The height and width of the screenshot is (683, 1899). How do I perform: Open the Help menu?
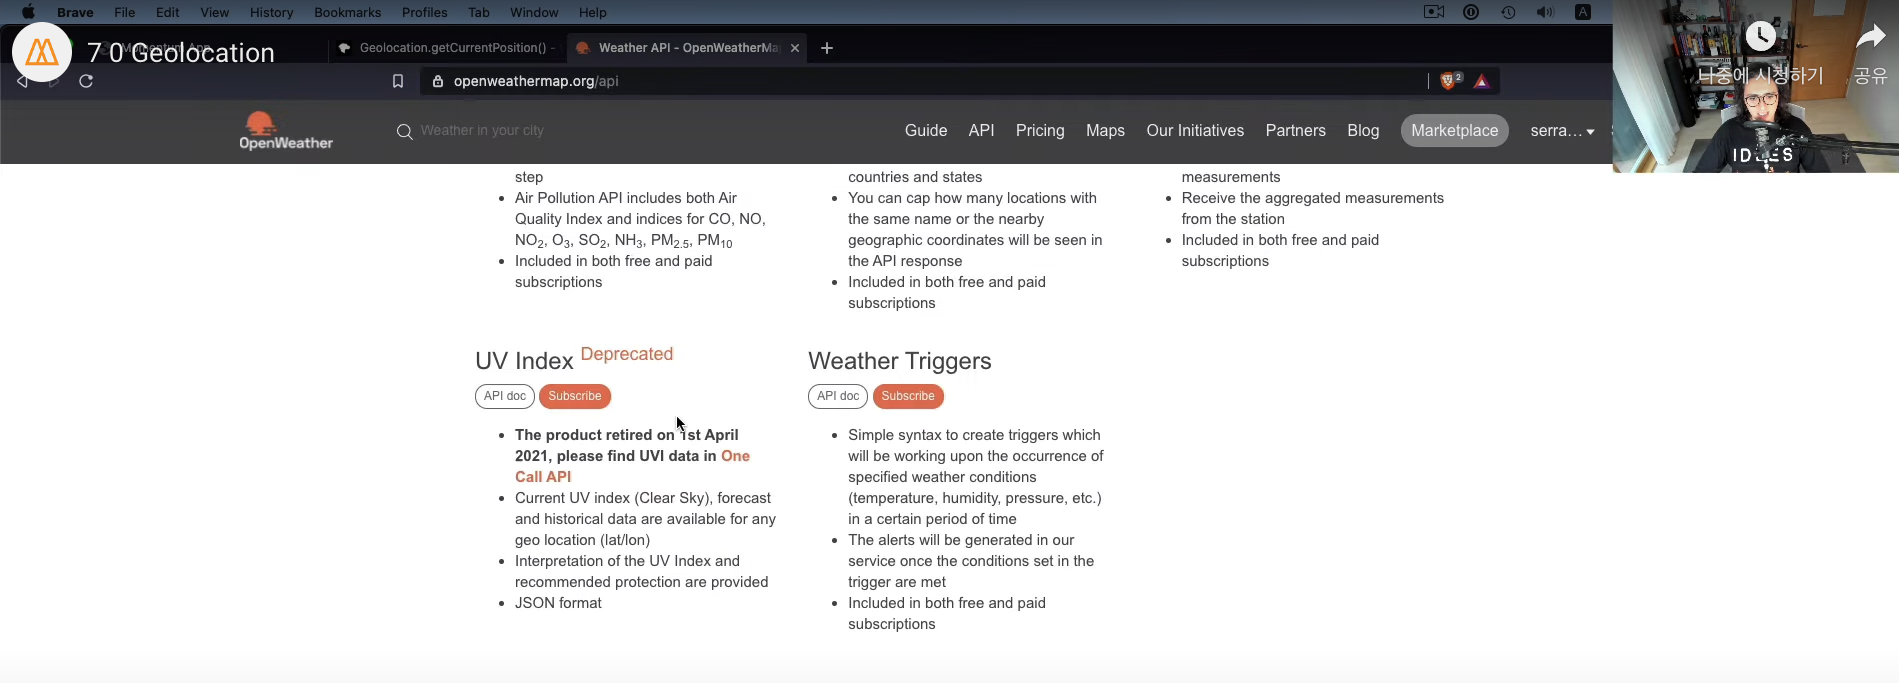(592, 12)
